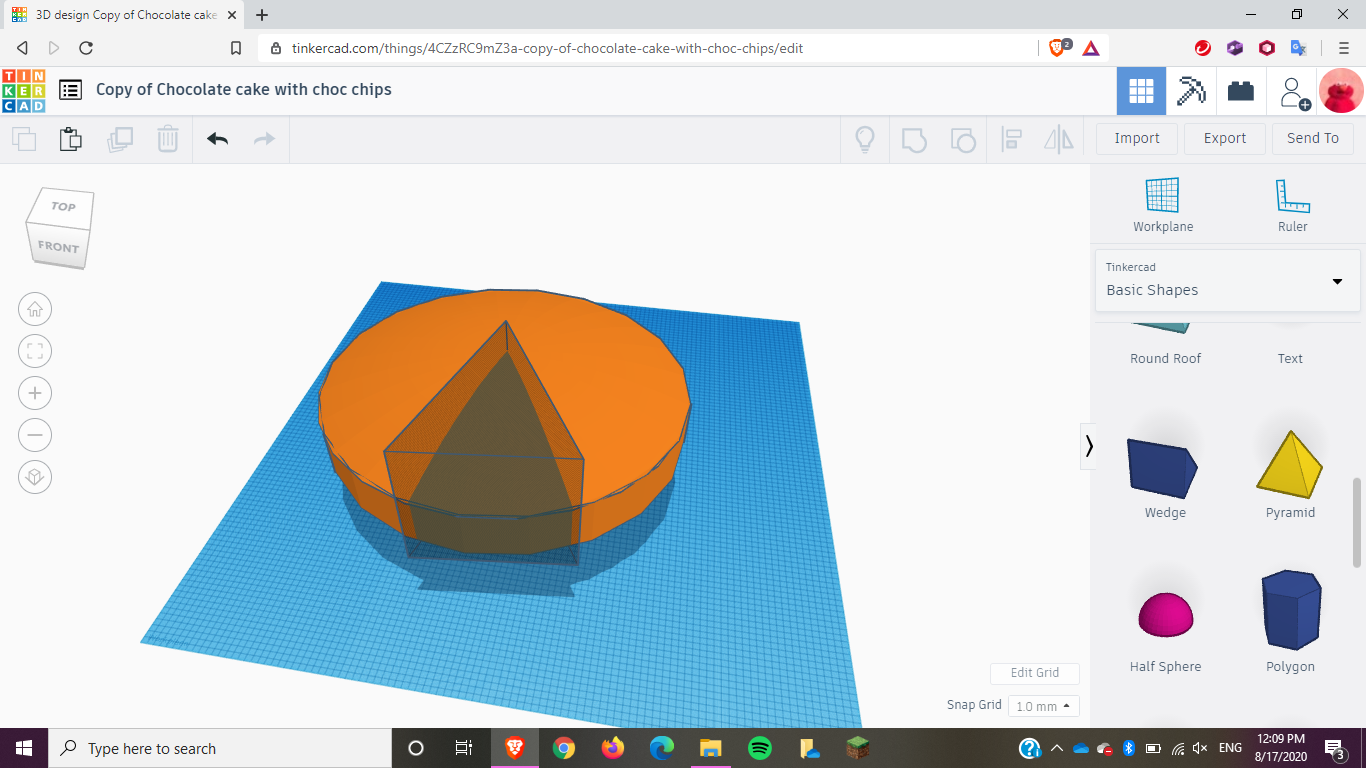Open the Basic Shapes dropdown

[1227, 281]
